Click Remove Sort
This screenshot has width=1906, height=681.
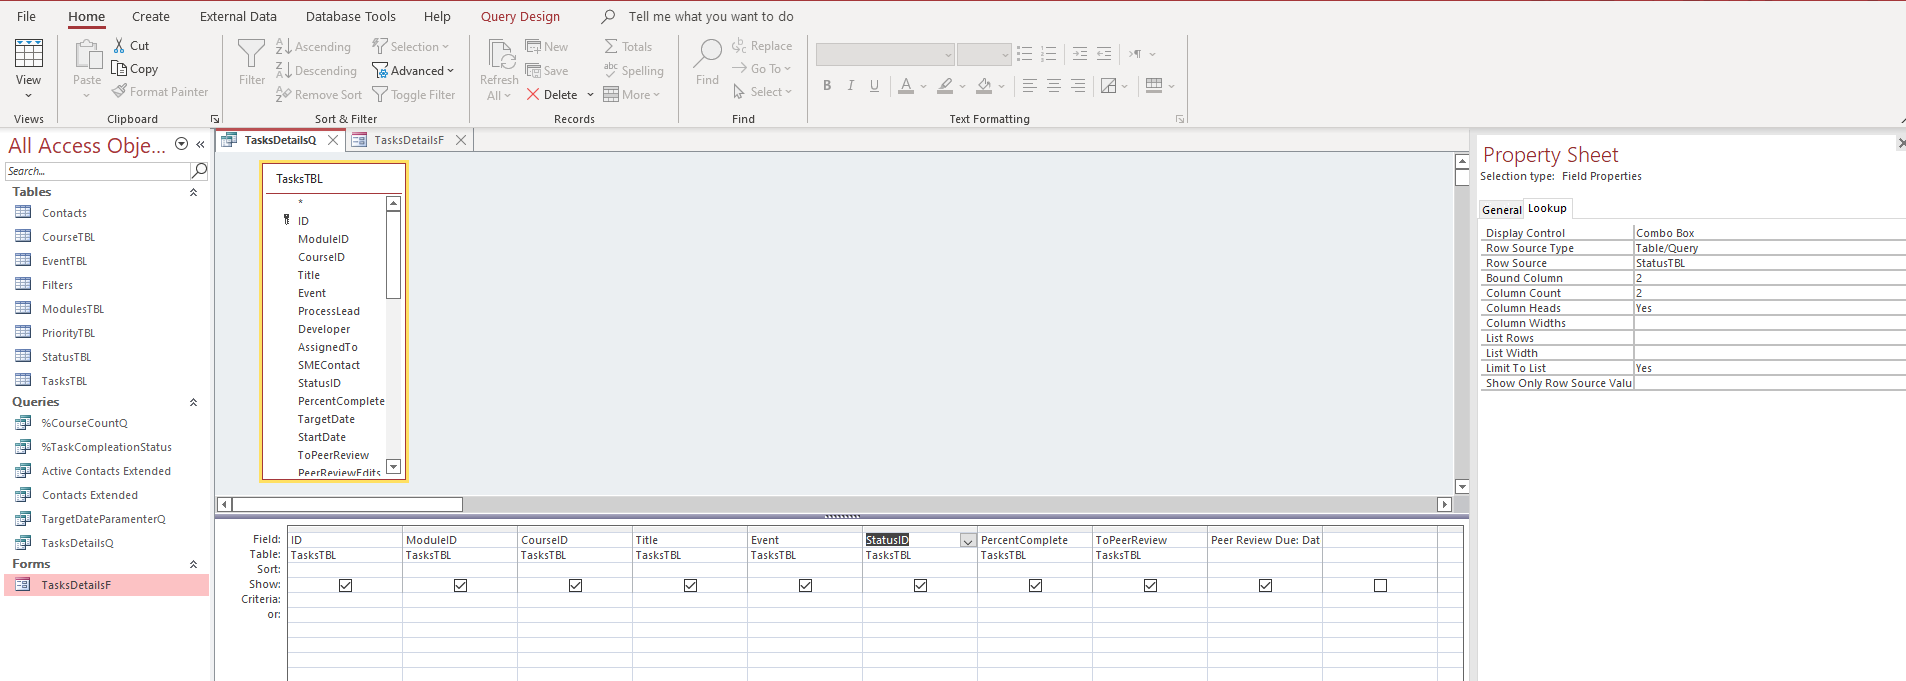pos(318,95)
